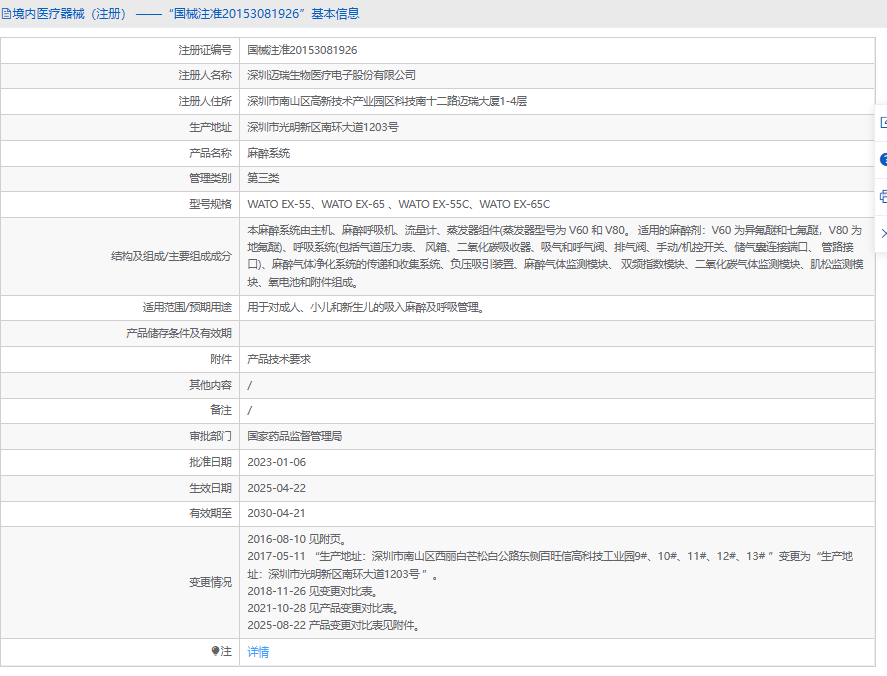Click the 生产地址 row label

pyautogui.click(x=210, y=127)
